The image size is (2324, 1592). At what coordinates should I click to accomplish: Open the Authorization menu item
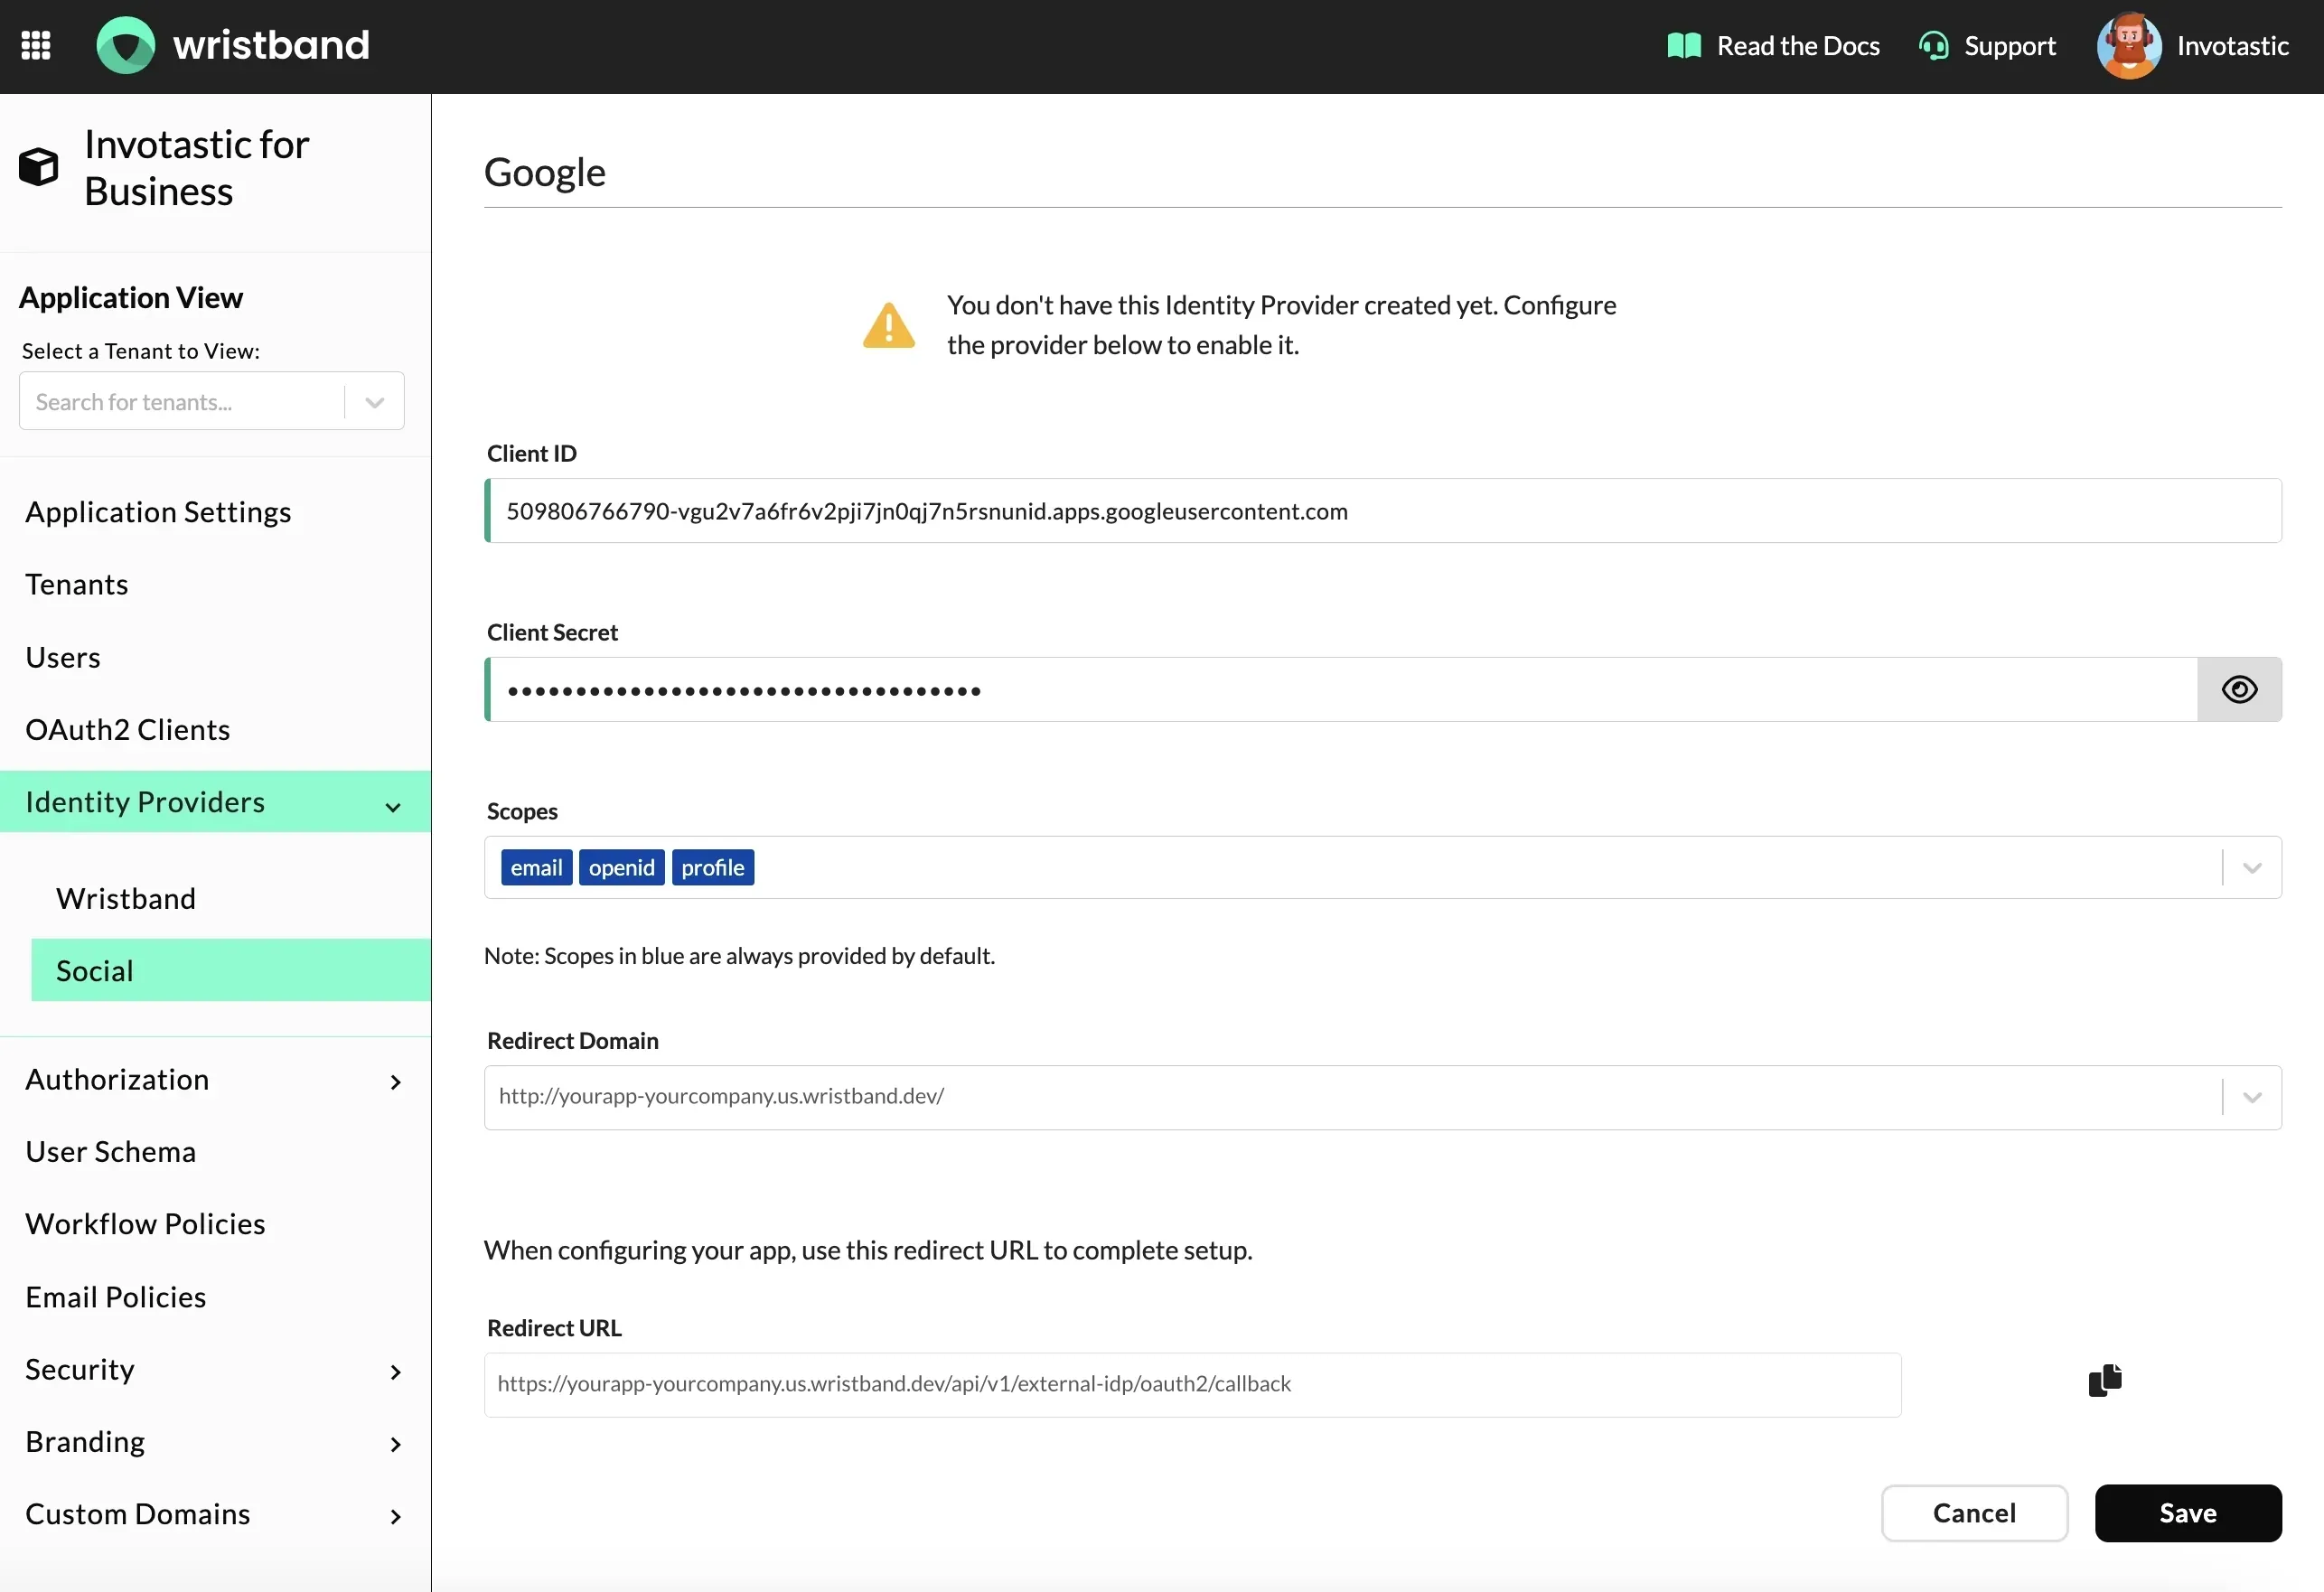click(117, 1079)
